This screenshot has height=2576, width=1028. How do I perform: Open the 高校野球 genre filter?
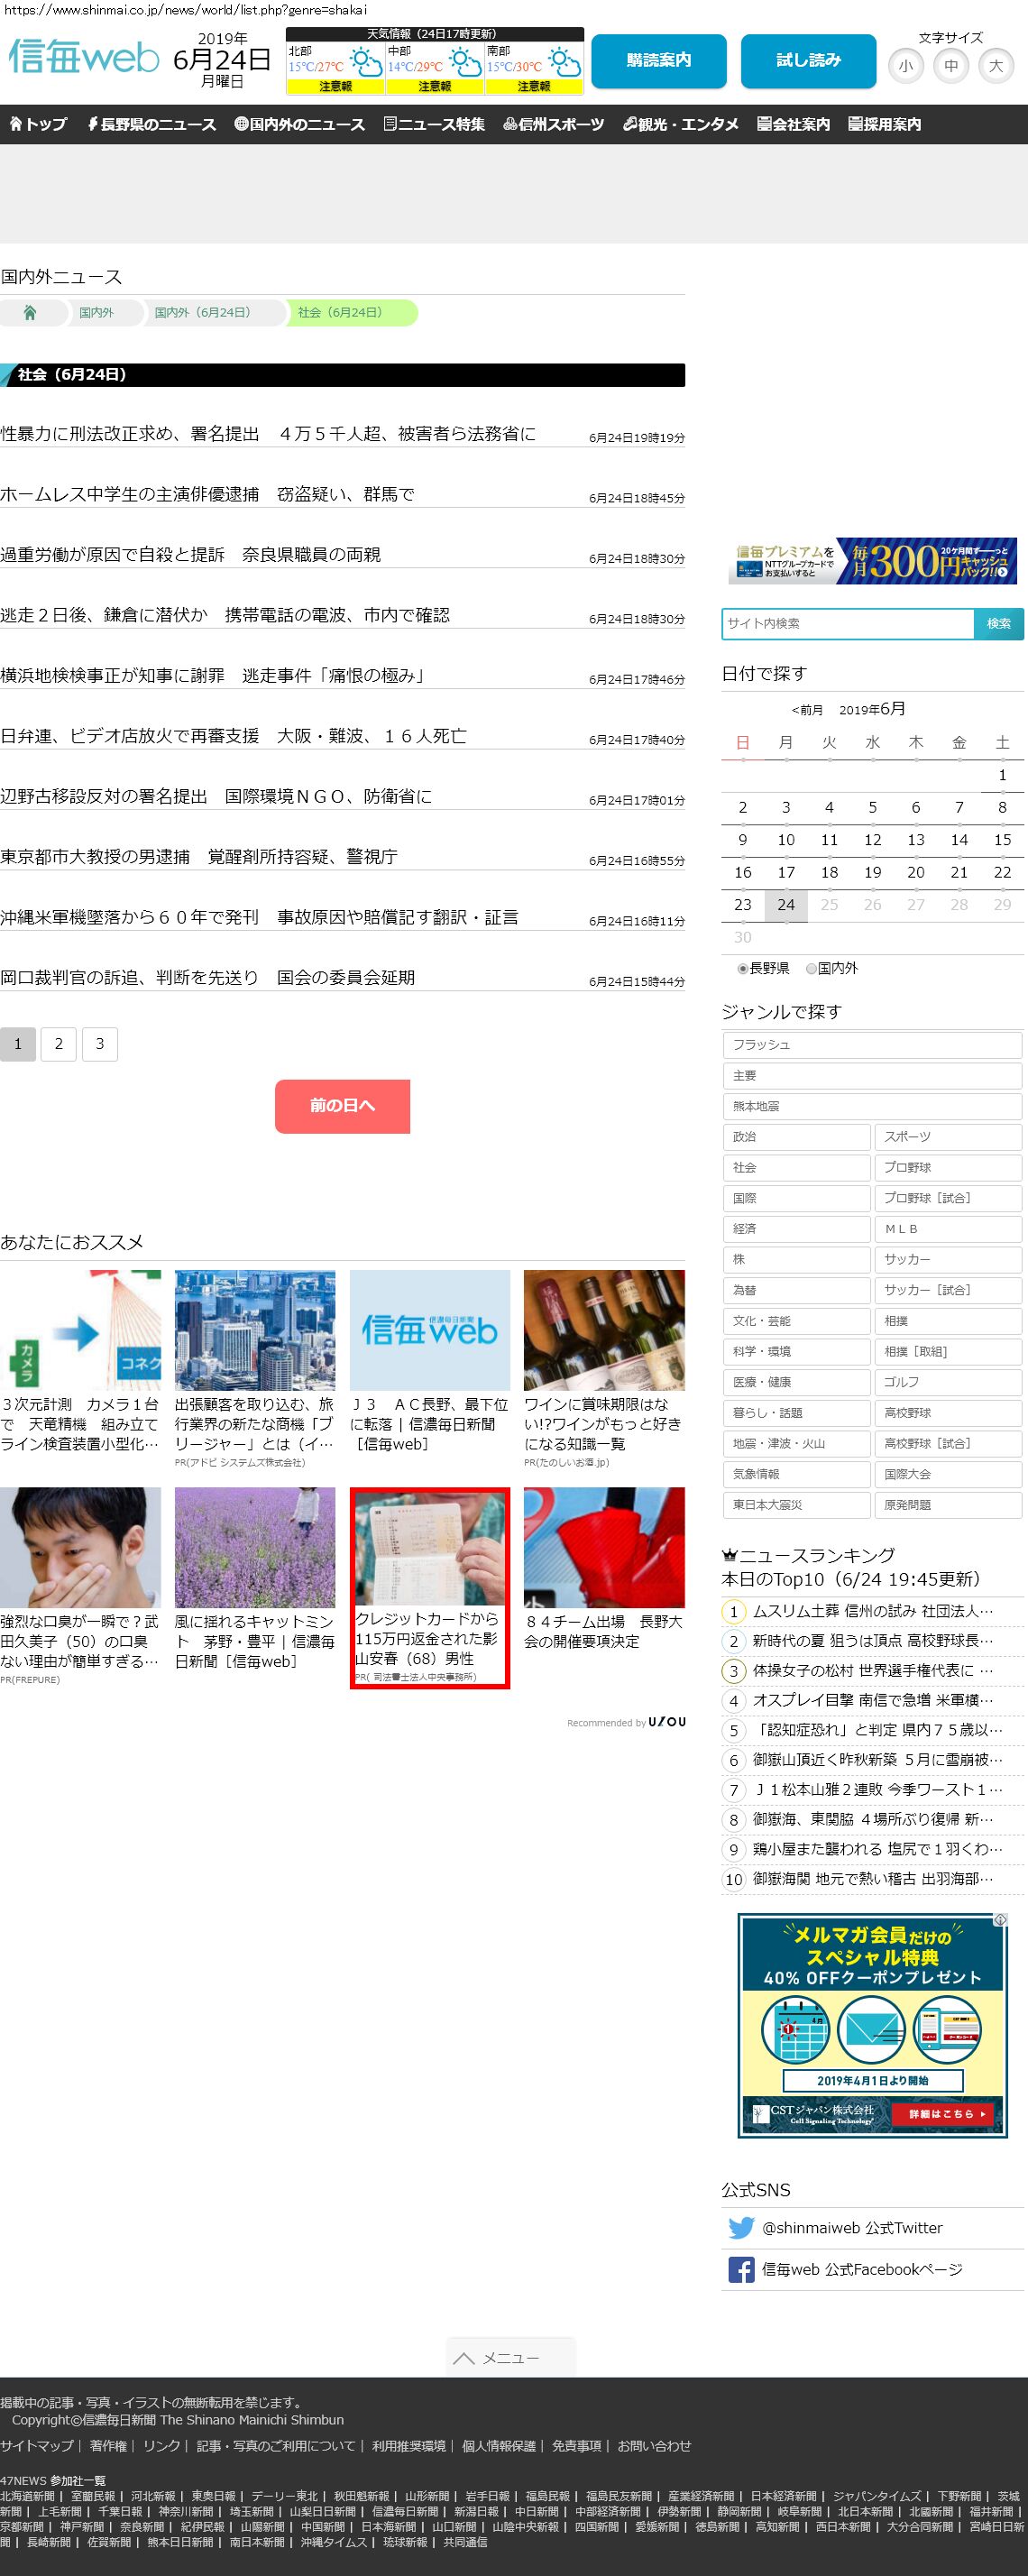(x=948, y=1413)
